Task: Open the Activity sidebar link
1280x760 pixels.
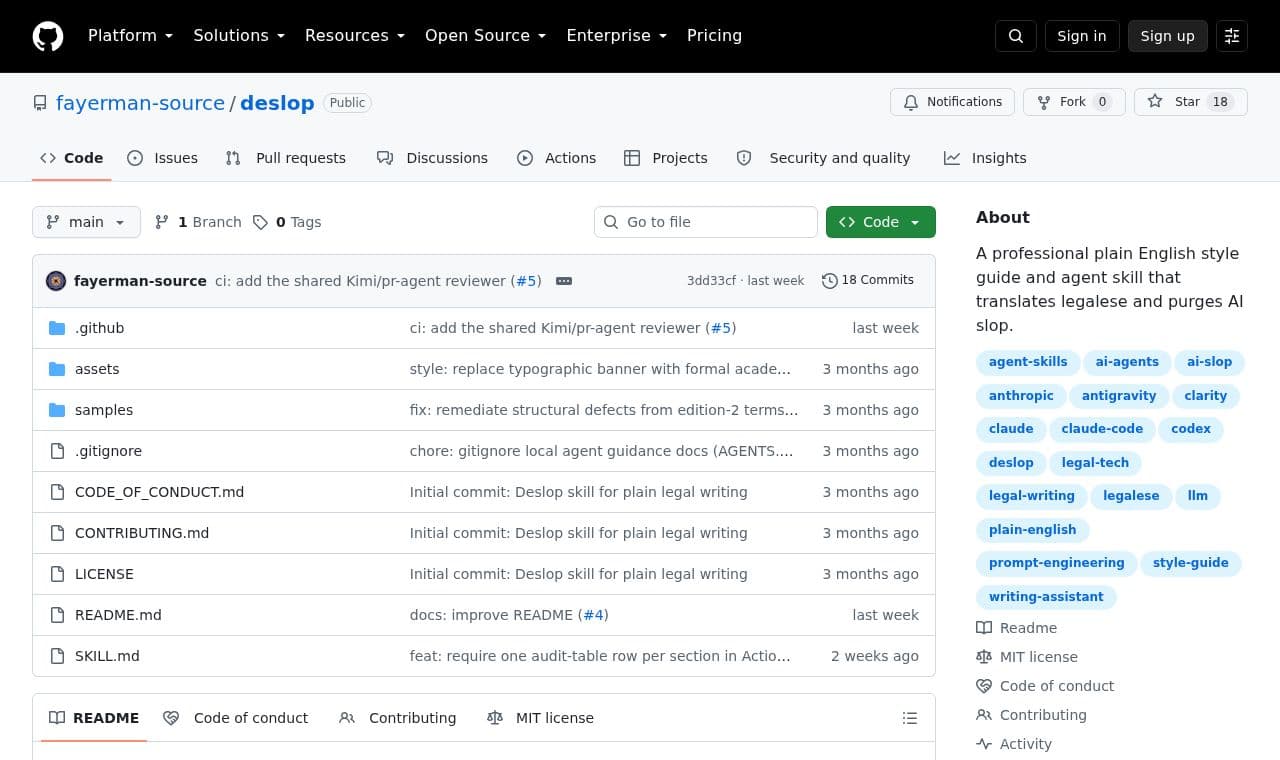Action: click(1014, 744)
